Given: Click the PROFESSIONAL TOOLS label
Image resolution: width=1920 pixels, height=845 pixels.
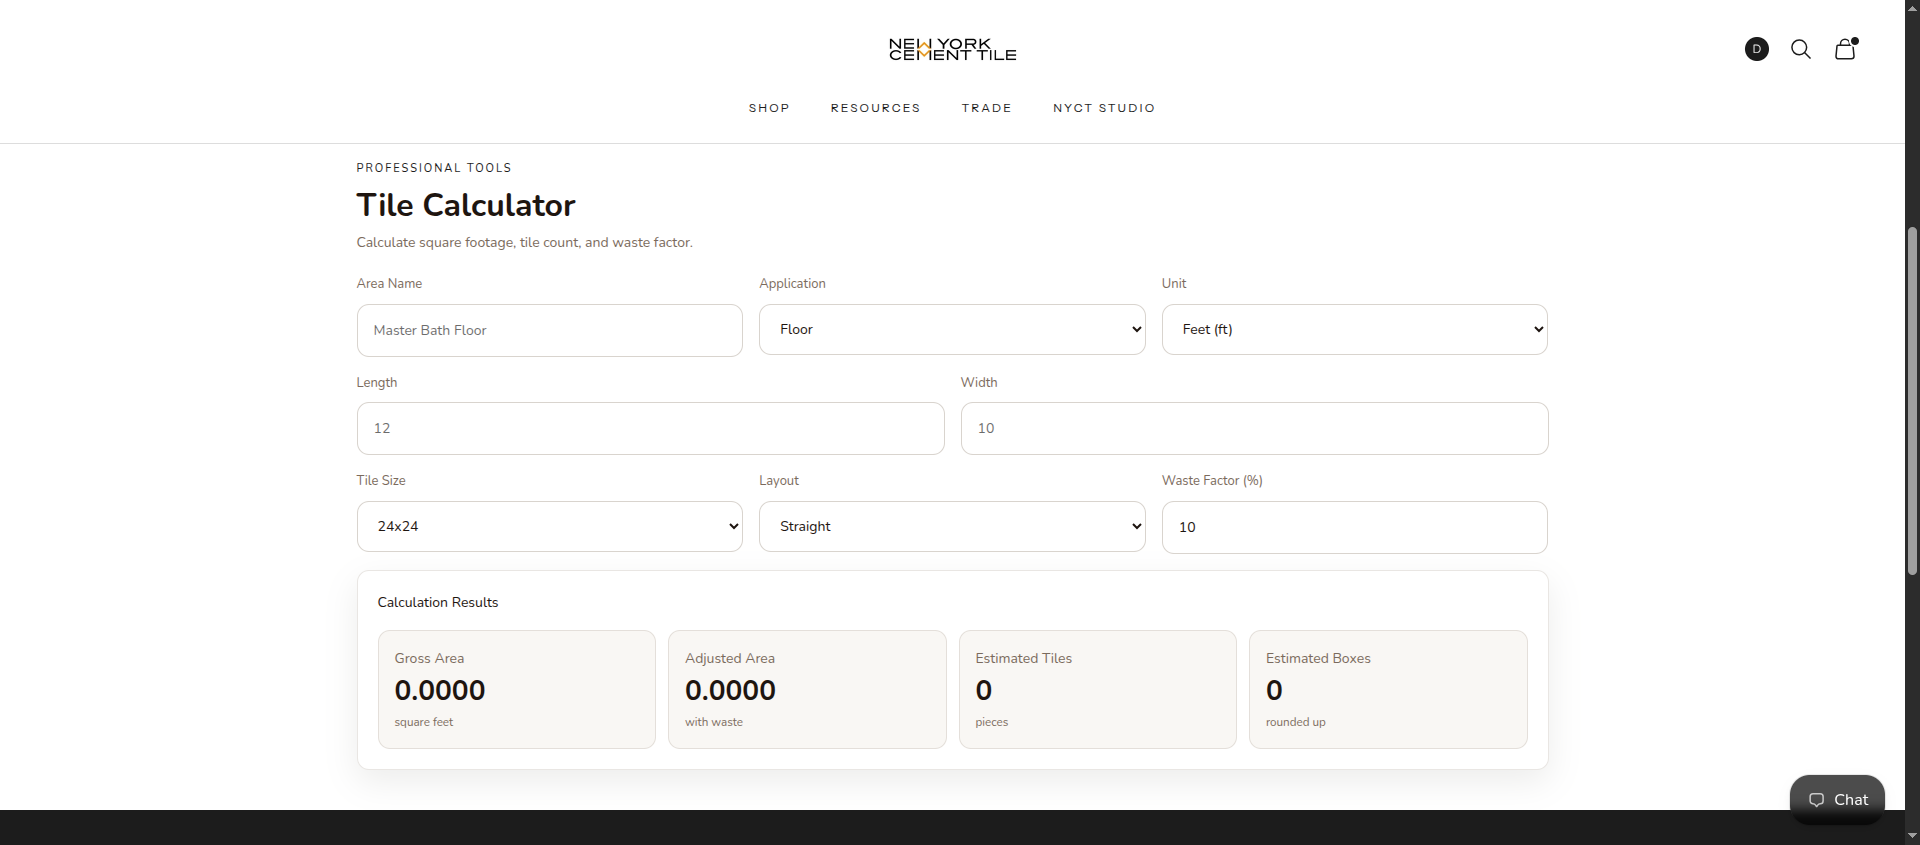Looking at the screenshot, I should pos(434,168).
